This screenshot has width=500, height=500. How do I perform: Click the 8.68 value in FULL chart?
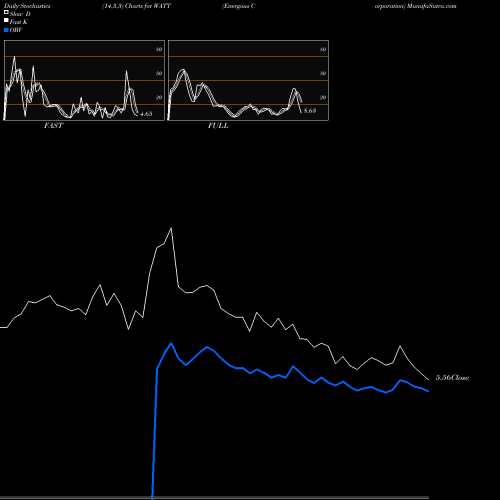(x=310, y=111)
